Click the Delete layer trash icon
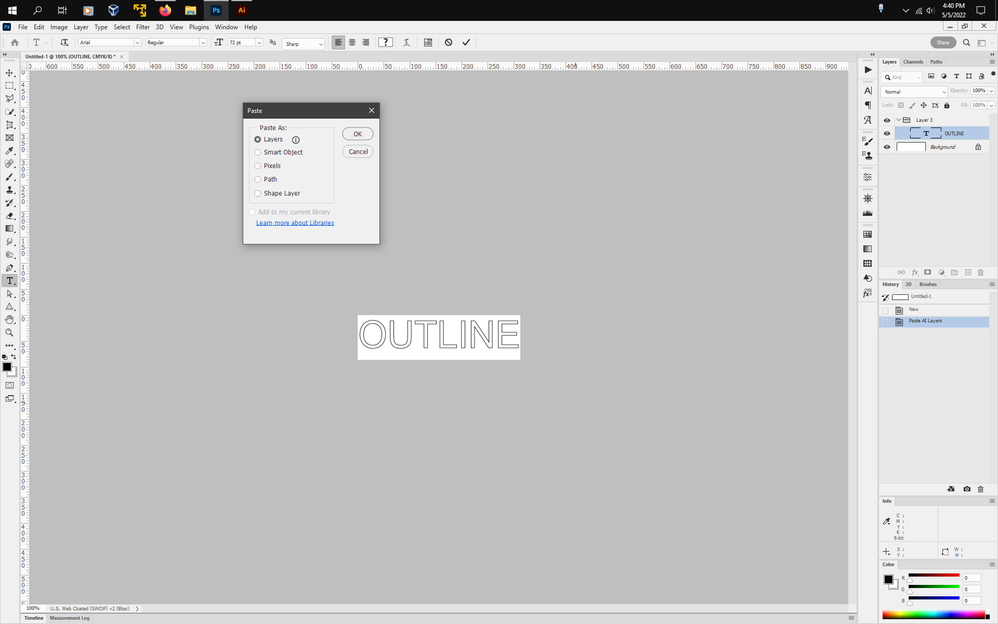This screenshot has width=998, height=624. click(979, 270)
